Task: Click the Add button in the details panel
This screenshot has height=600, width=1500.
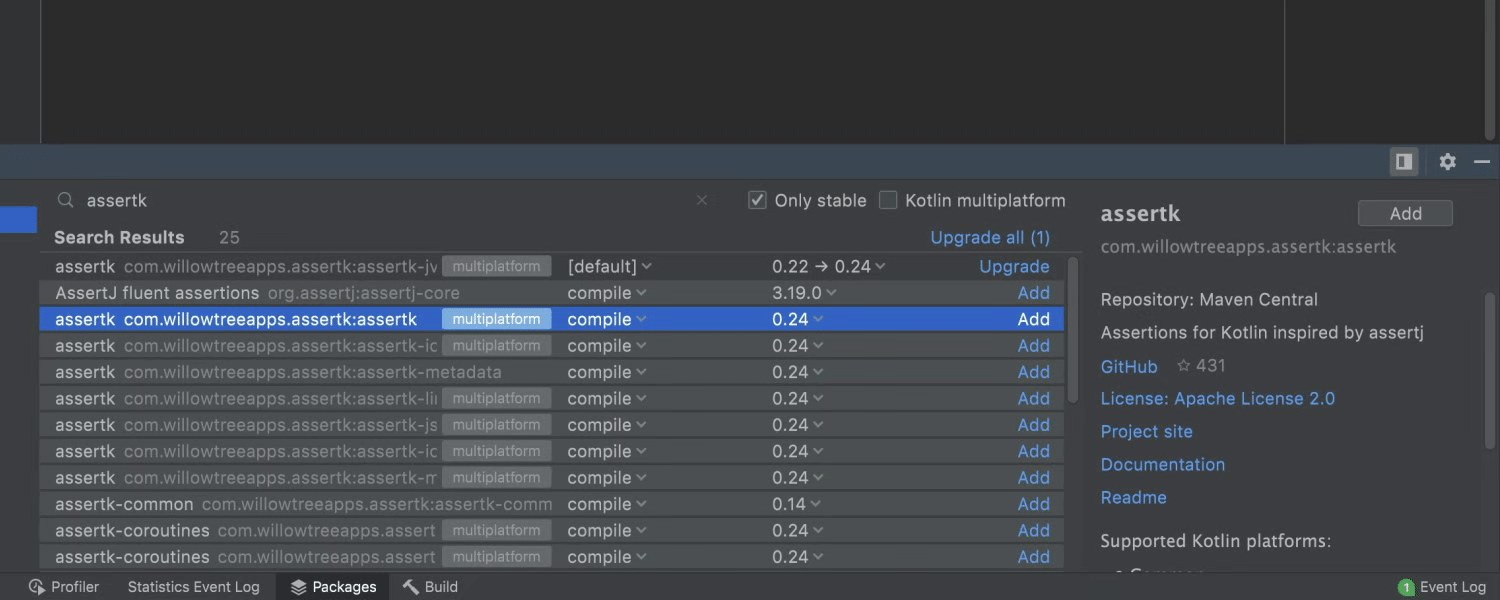Action: pos(1405,213)
